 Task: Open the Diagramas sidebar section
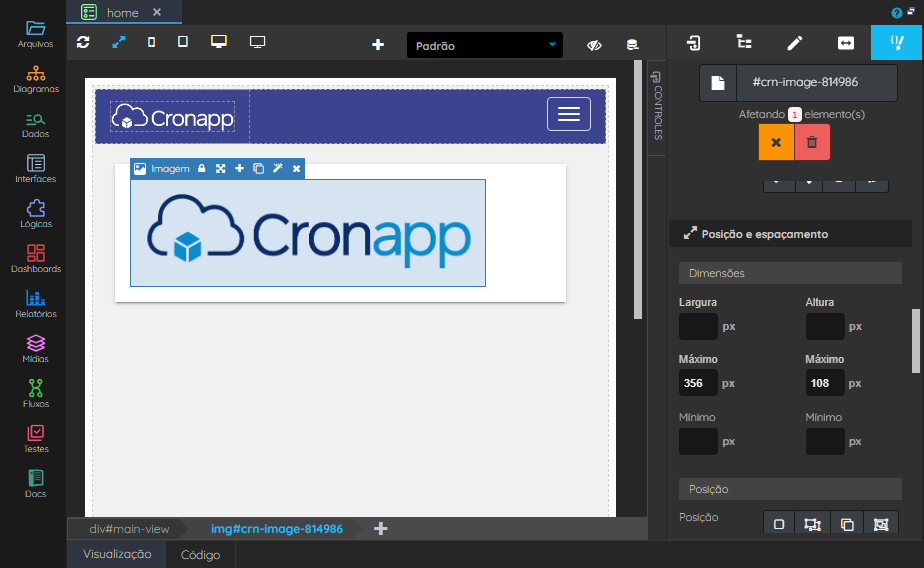tap(35, 80)
